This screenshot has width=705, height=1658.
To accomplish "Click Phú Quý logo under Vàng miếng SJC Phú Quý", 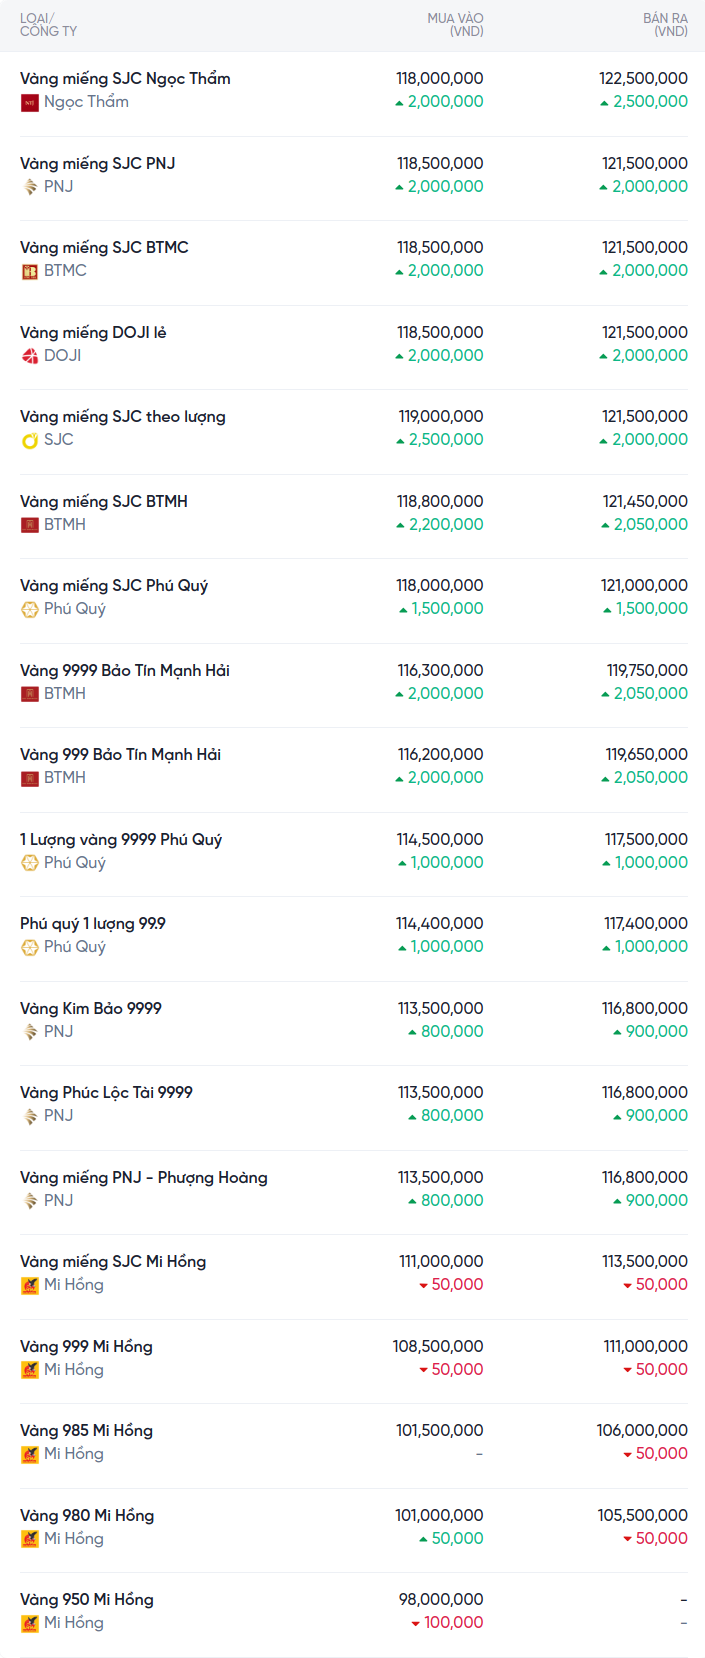I will click(x=30, y=609).
